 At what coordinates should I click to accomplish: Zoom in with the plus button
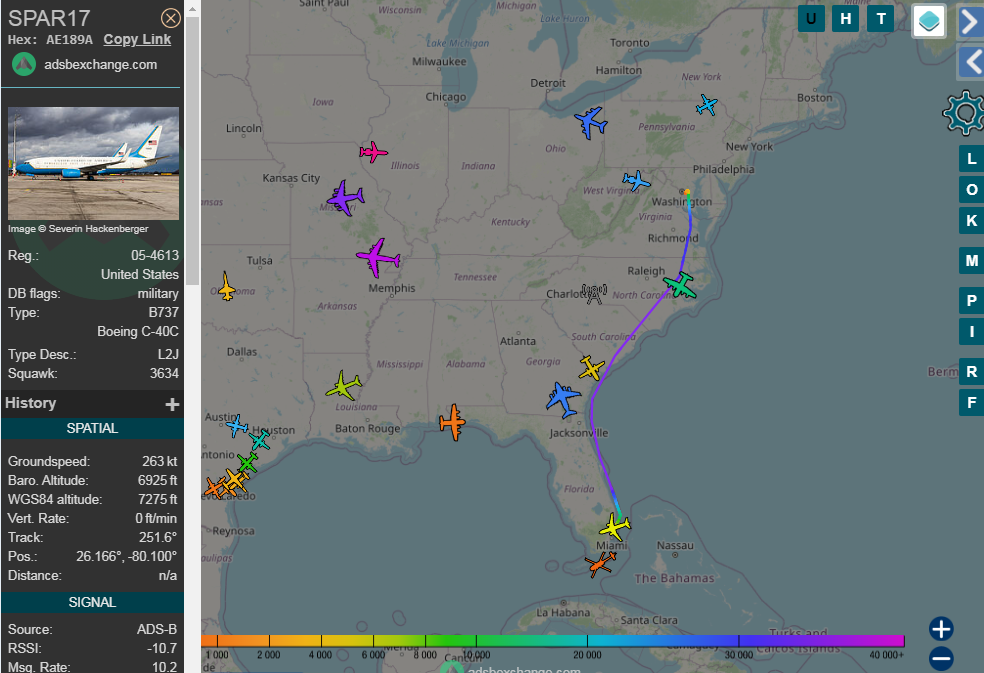point(941,628)
